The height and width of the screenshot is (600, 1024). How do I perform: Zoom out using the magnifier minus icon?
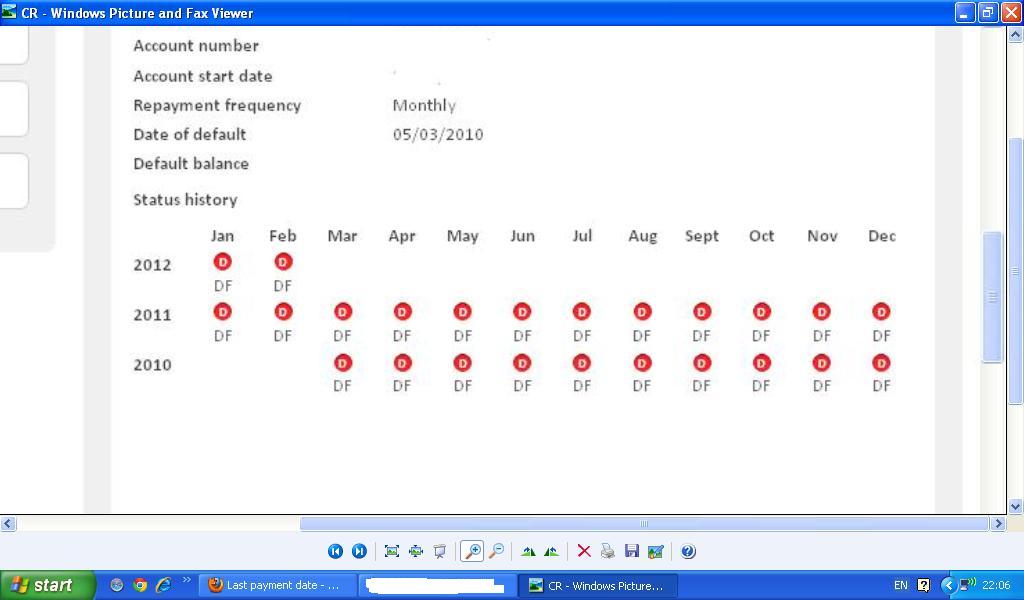pyautogui.click(x=496, y=551)
